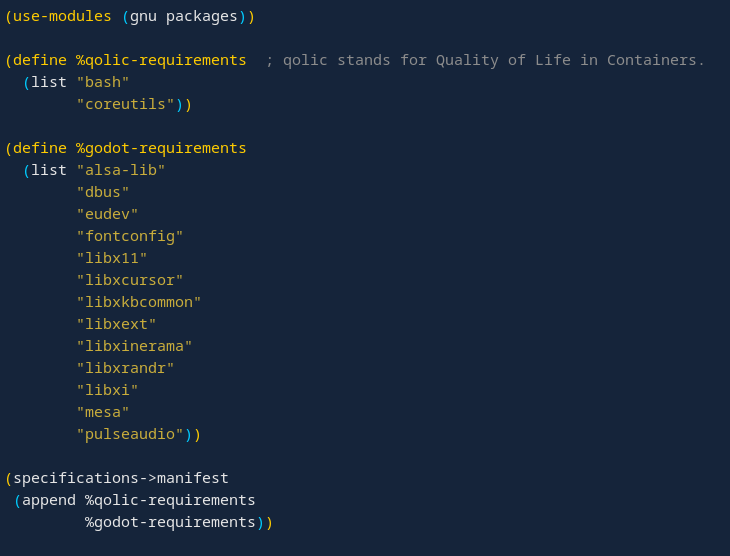Click the "dbus" string
The image size is (730, 556).
point(103,192)
